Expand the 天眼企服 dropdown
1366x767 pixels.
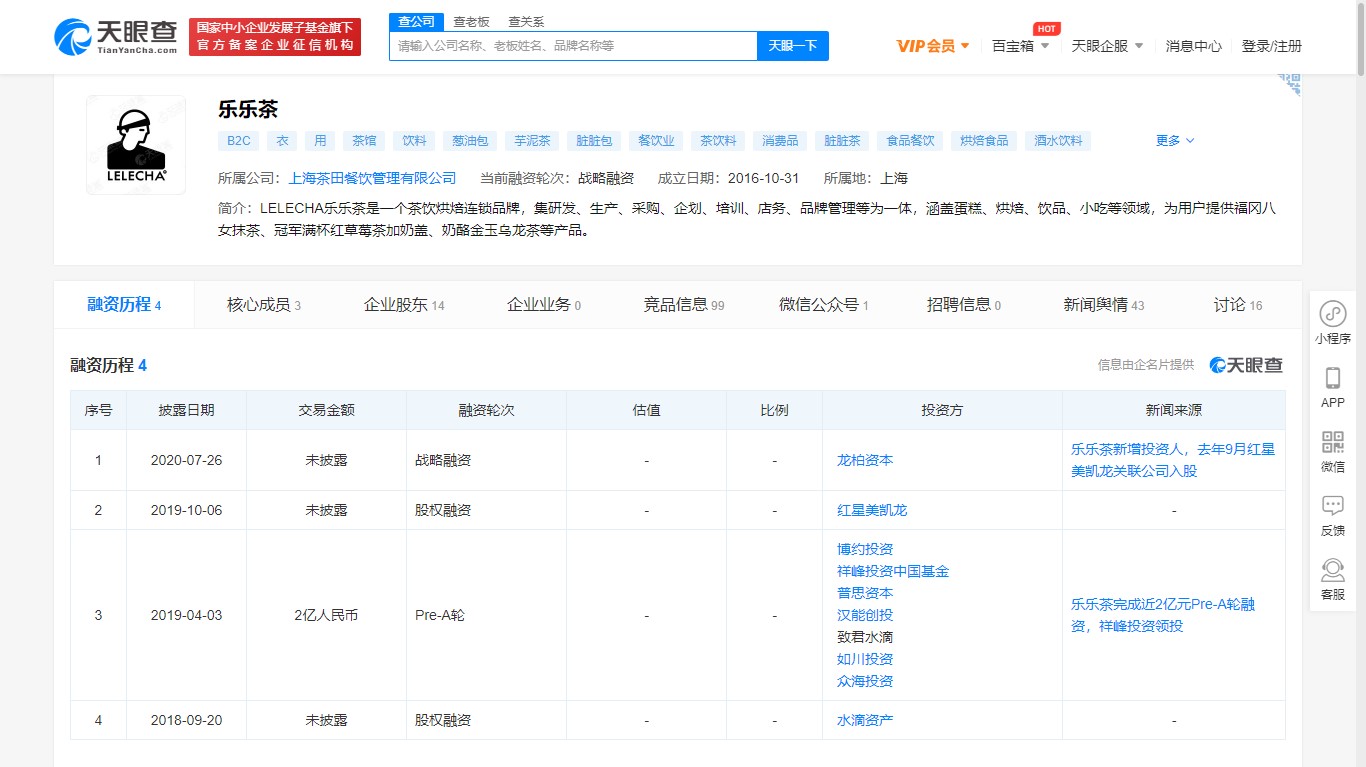(1106, 46)
